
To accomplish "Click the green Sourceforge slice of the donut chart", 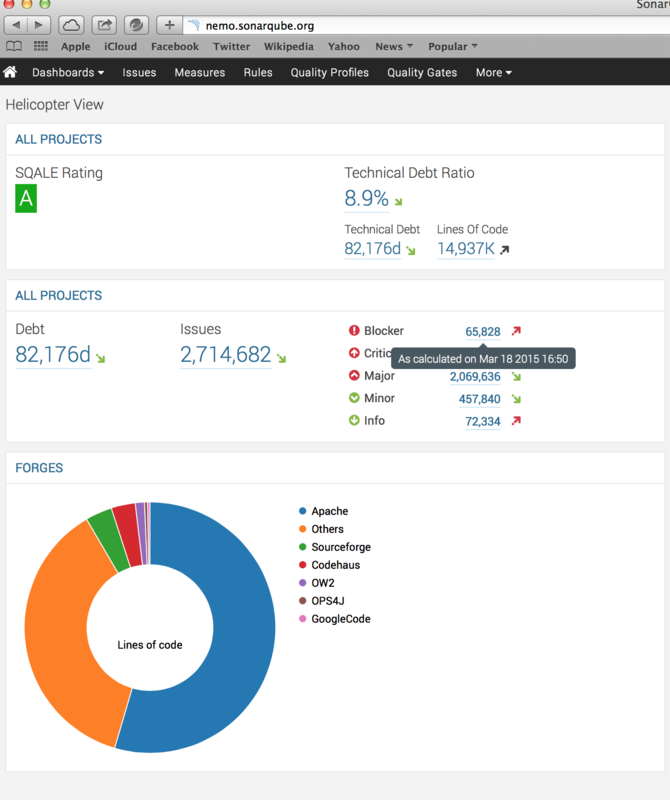I will point(111,539).
